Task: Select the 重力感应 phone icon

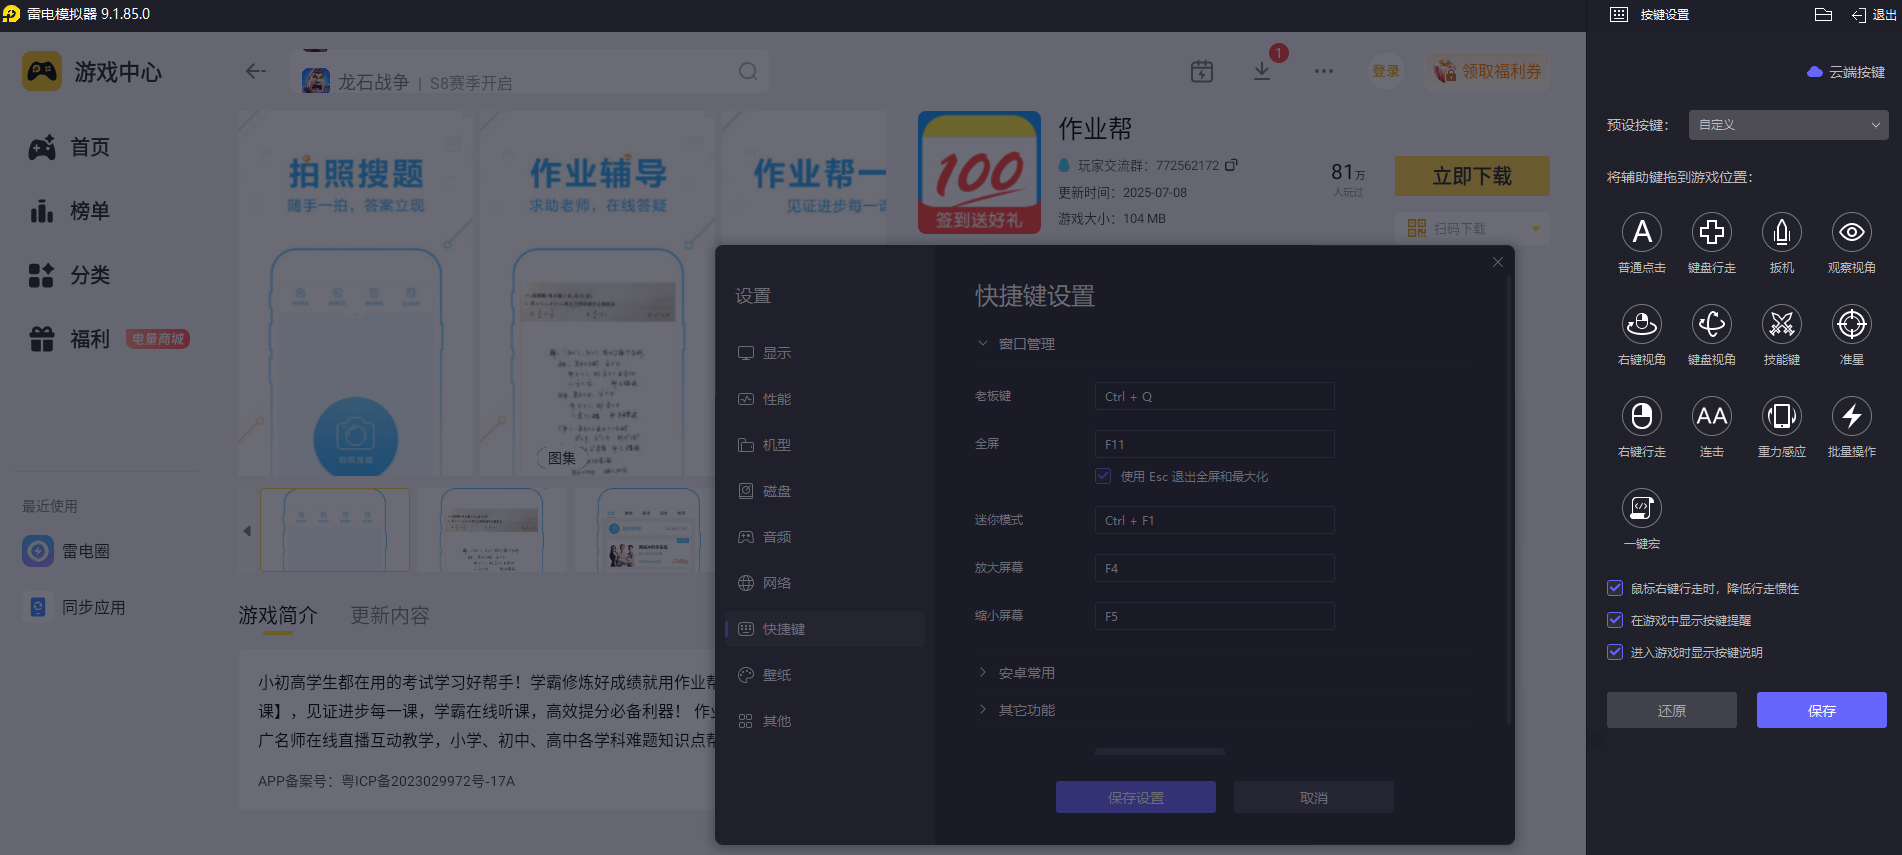Action: coord(1782,416)
